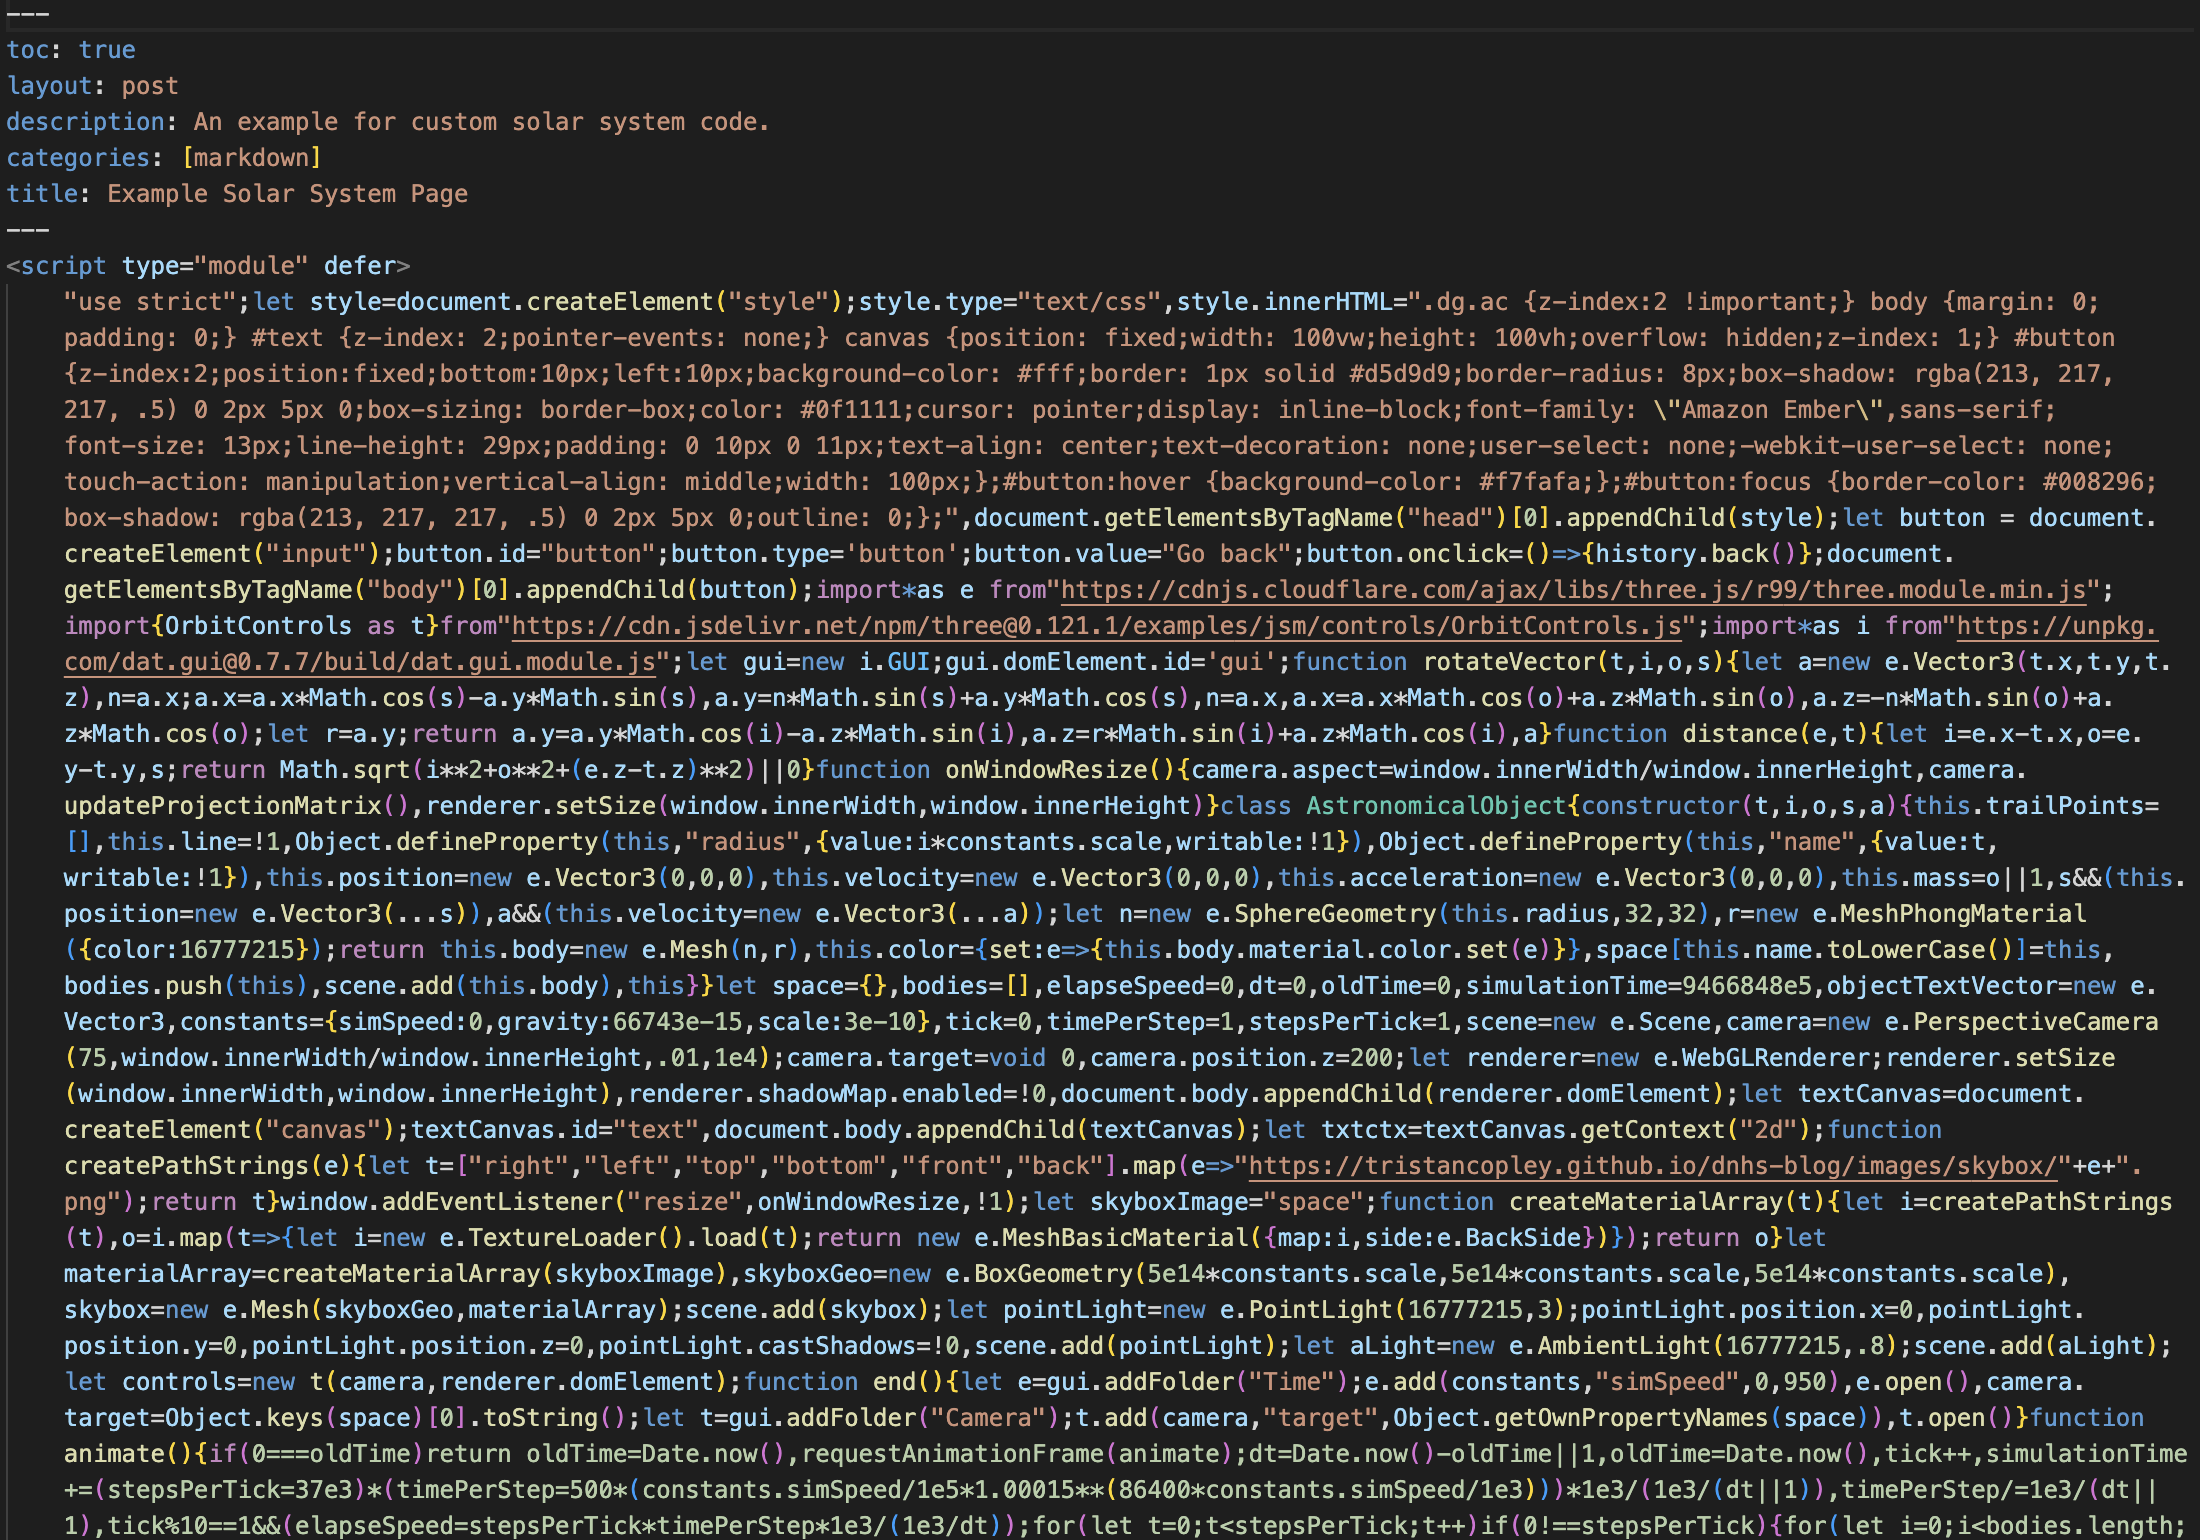This screenshot has width=2200, height=1540.
Task: Click the 'Example Solar System Page' title text
Action: coord(287,194)
